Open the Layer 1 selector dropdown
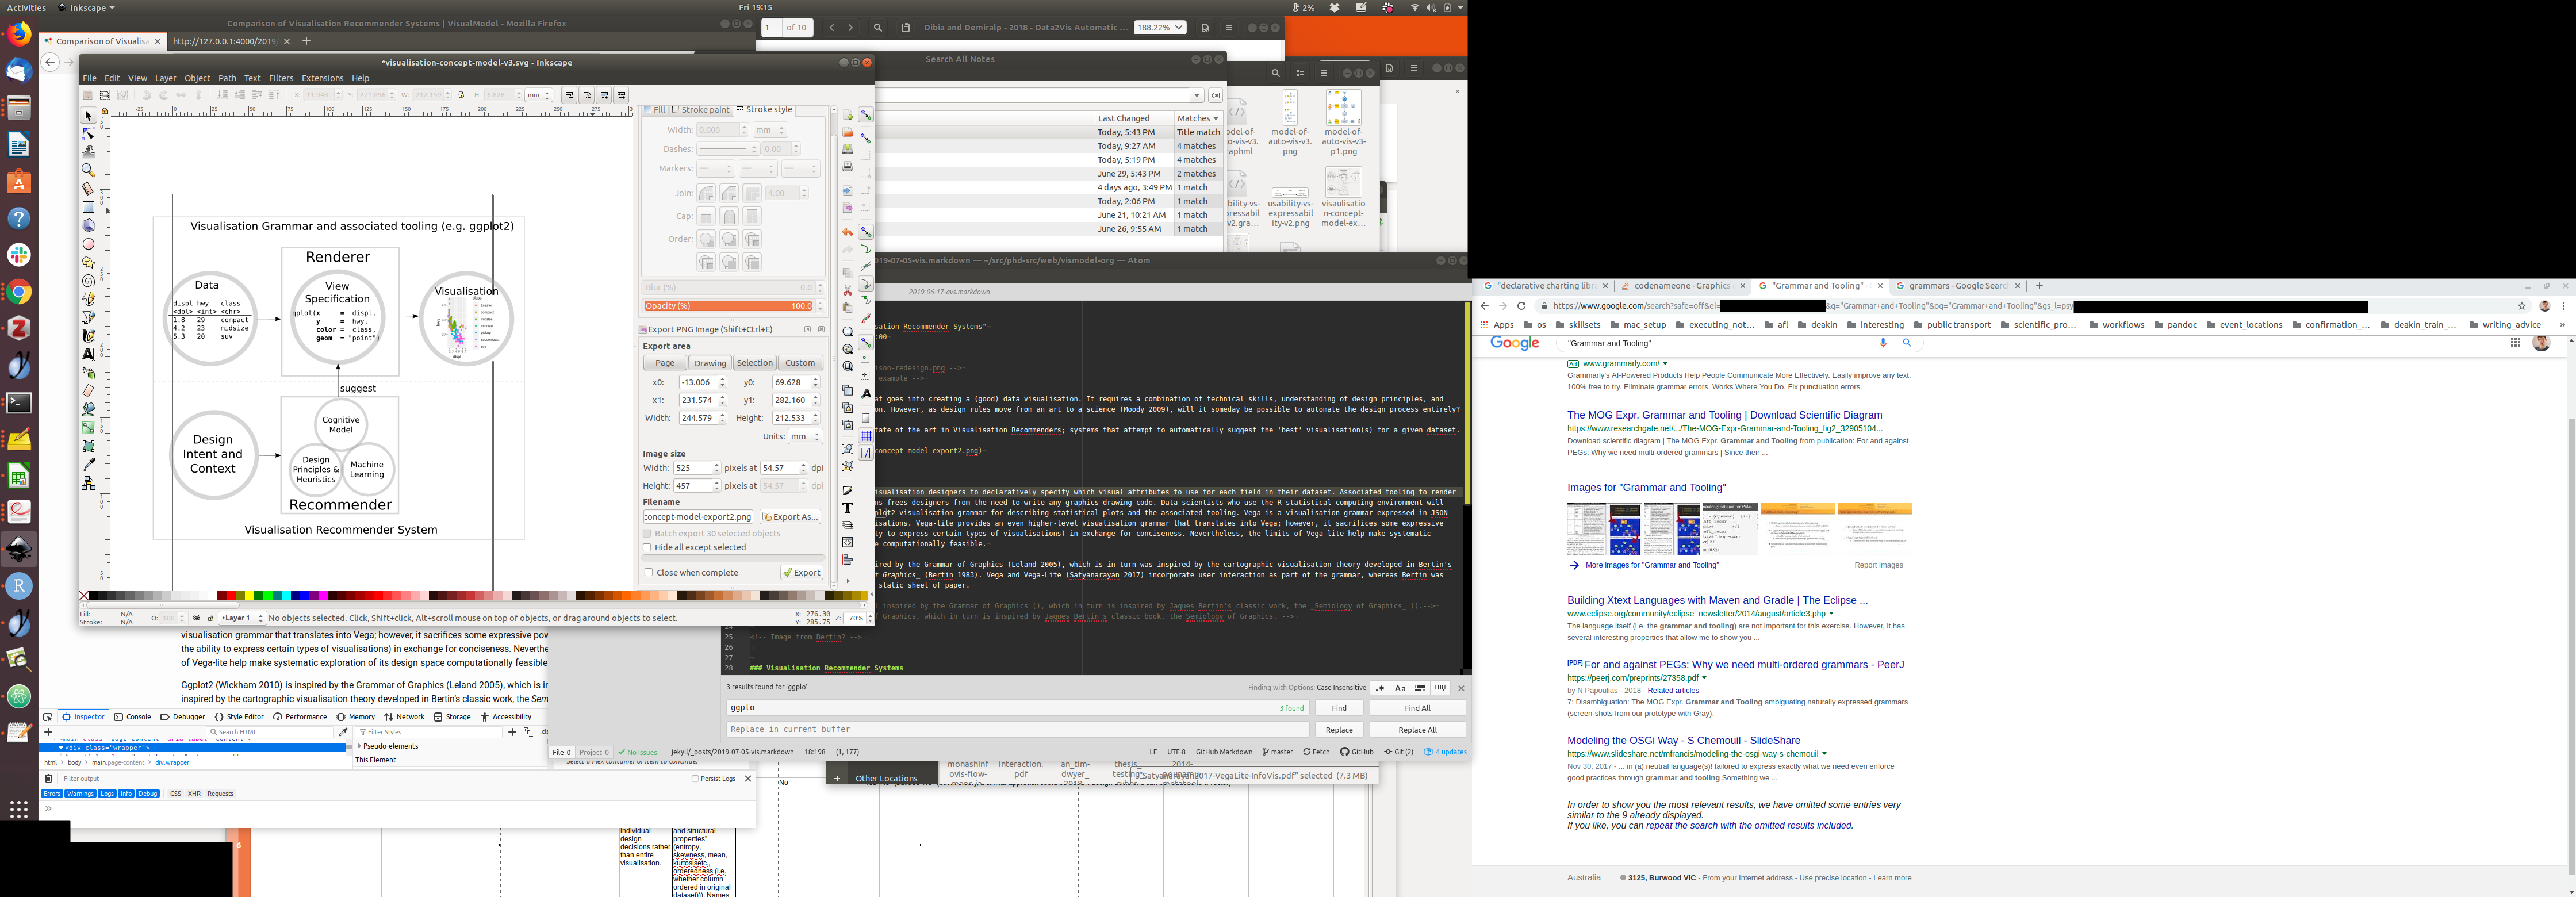Viewport: 2576px width, 897px height. pyautogui.click(x=242, y=618)
